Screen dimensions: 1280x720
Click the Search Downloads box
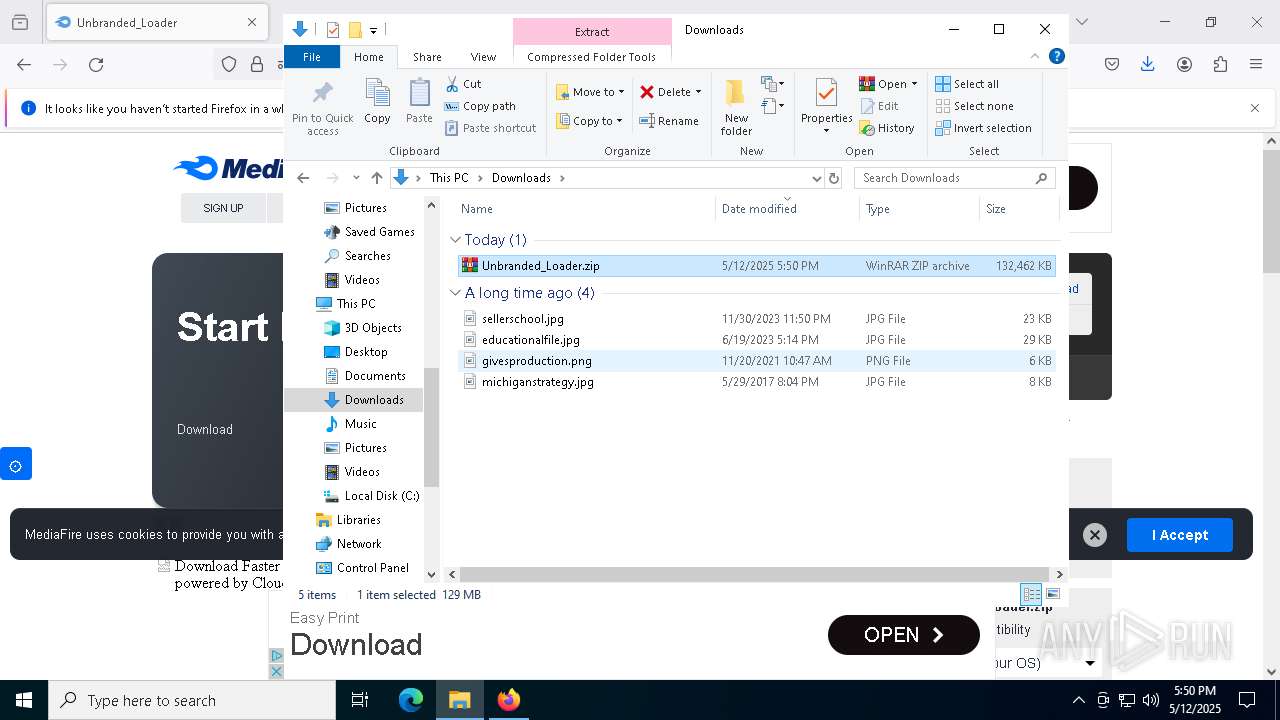coord(955,178)
